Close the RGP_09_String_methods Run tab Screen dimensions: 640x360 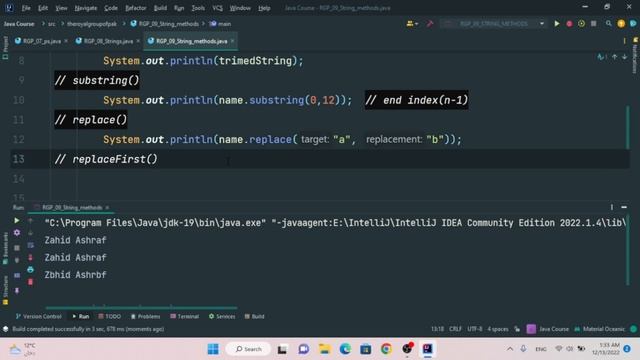click(x=107, y=207)
